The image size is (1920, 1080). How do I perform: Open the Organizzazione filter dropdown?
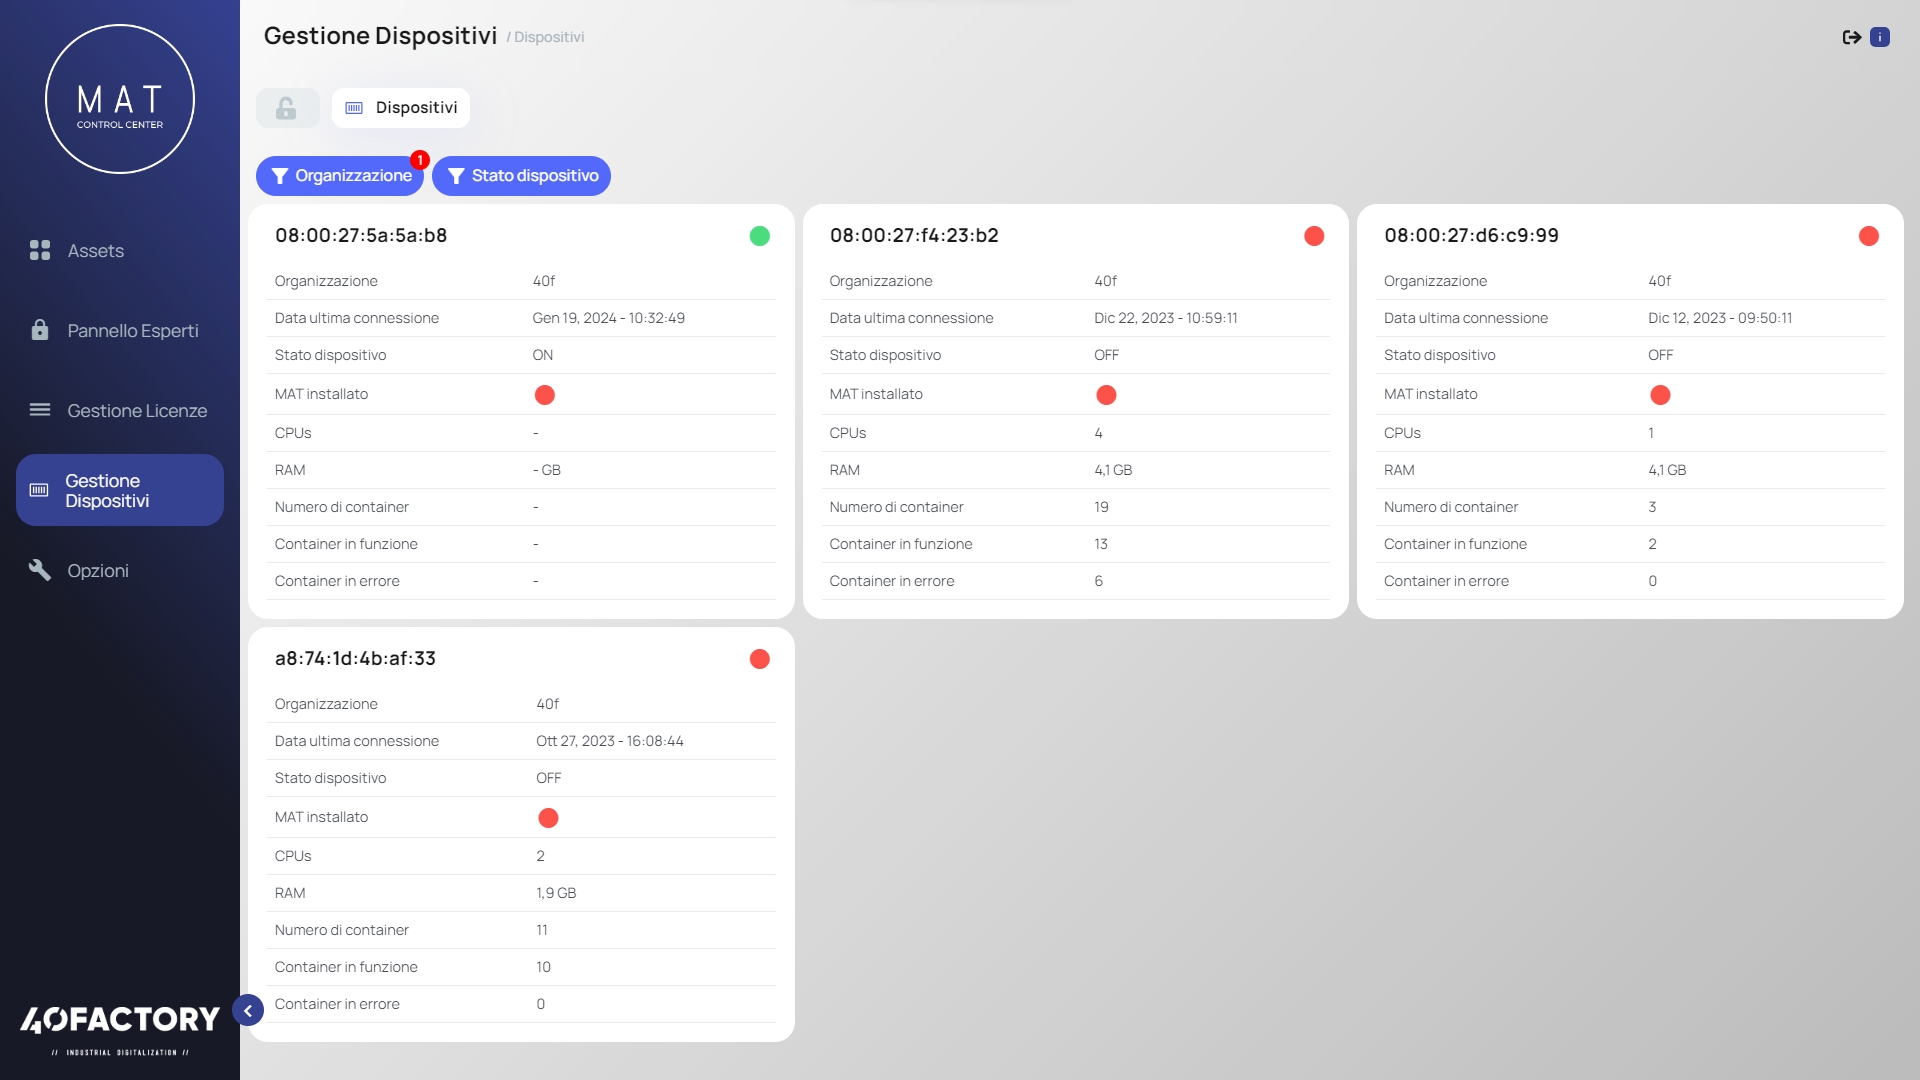[340, 176]
